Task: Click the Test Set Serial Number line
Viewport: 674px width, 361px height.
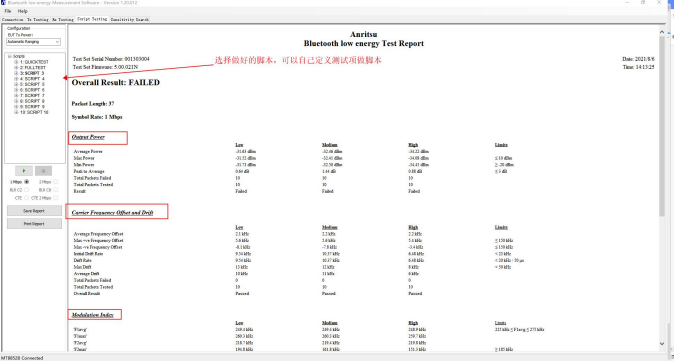Action: [111, 59]
